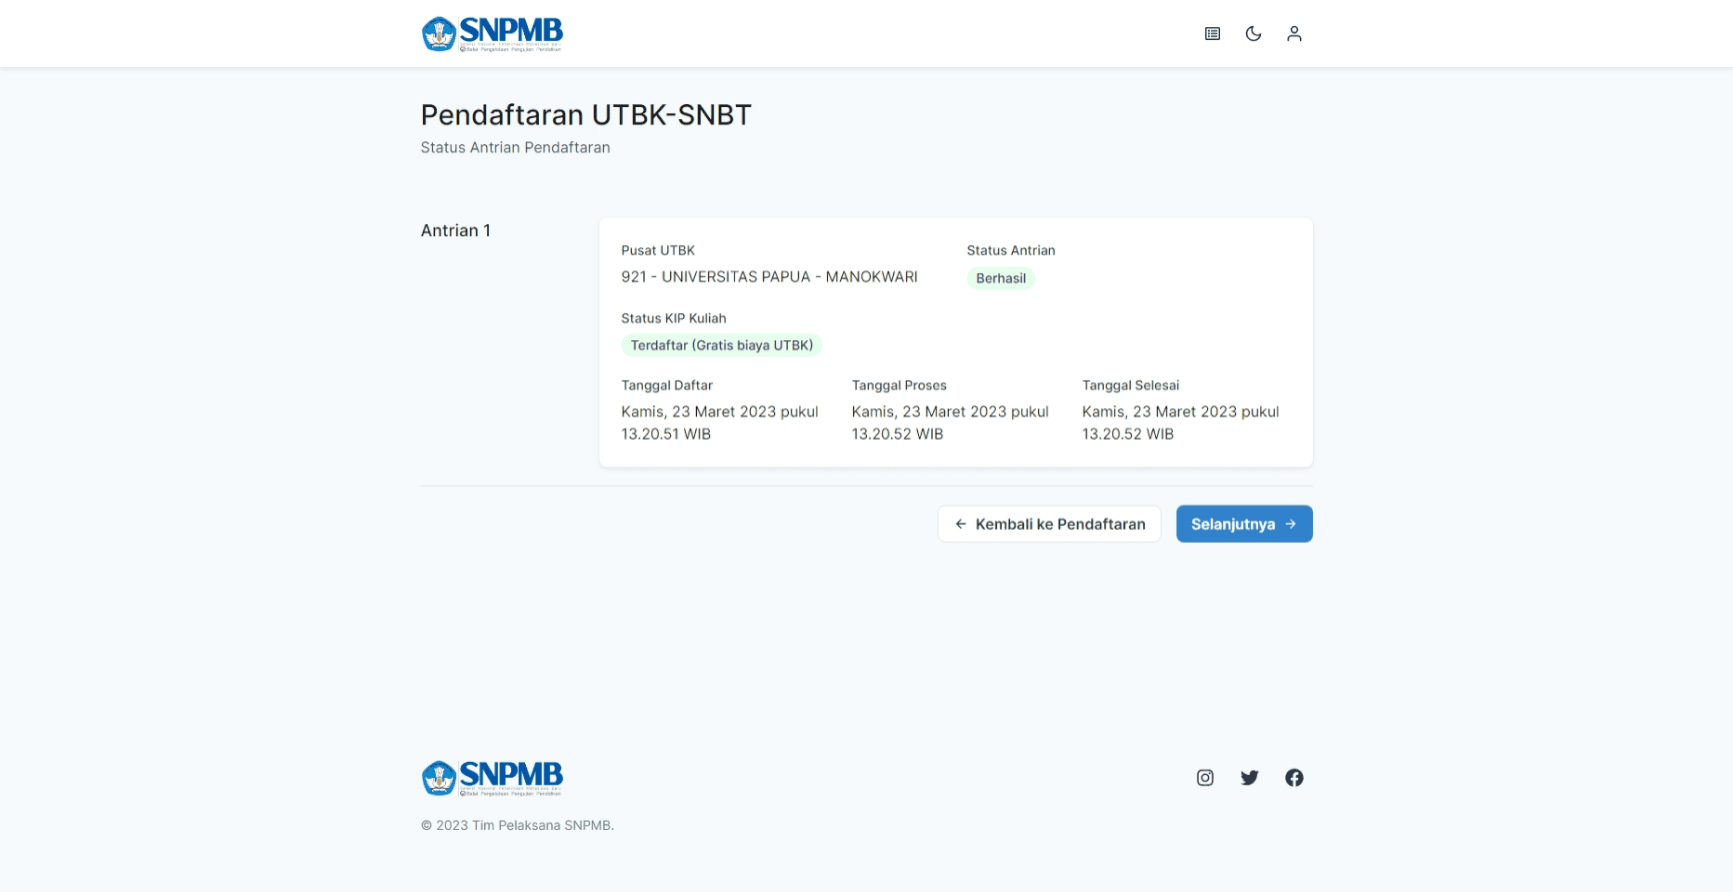Click the SNPMB logo in the footer

[x=492, y=778]
